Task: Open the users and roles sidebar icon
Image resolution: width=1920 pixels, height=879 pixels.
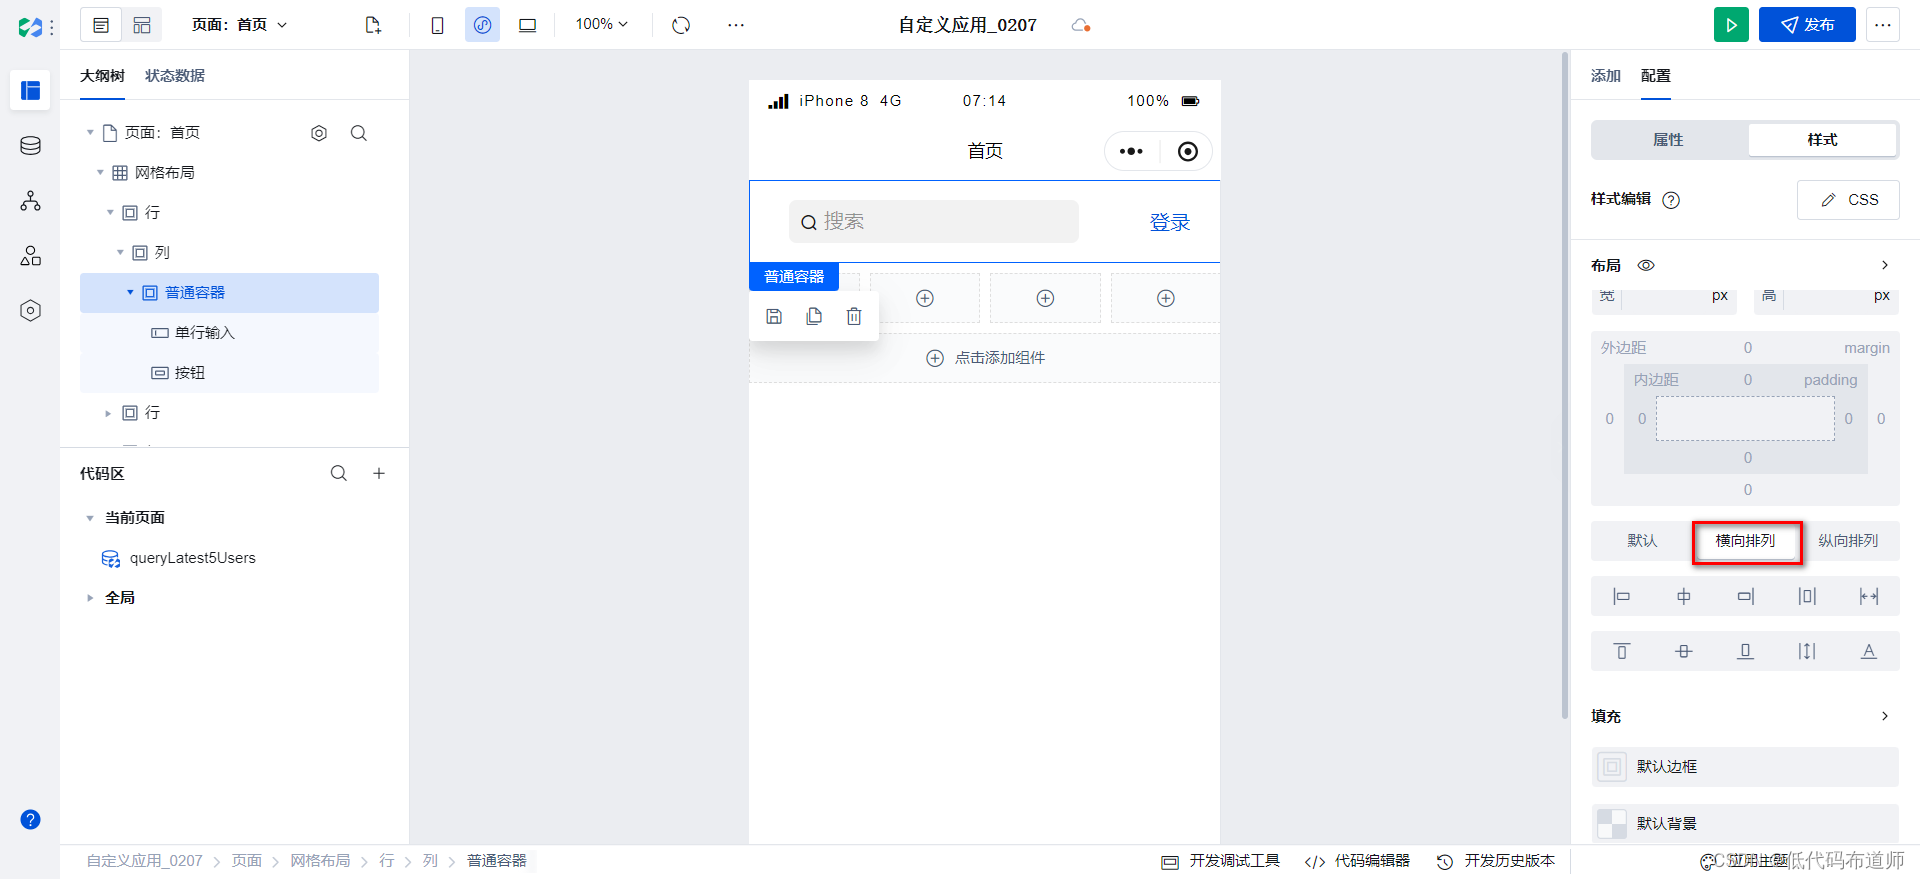Action: click(30, 256)
